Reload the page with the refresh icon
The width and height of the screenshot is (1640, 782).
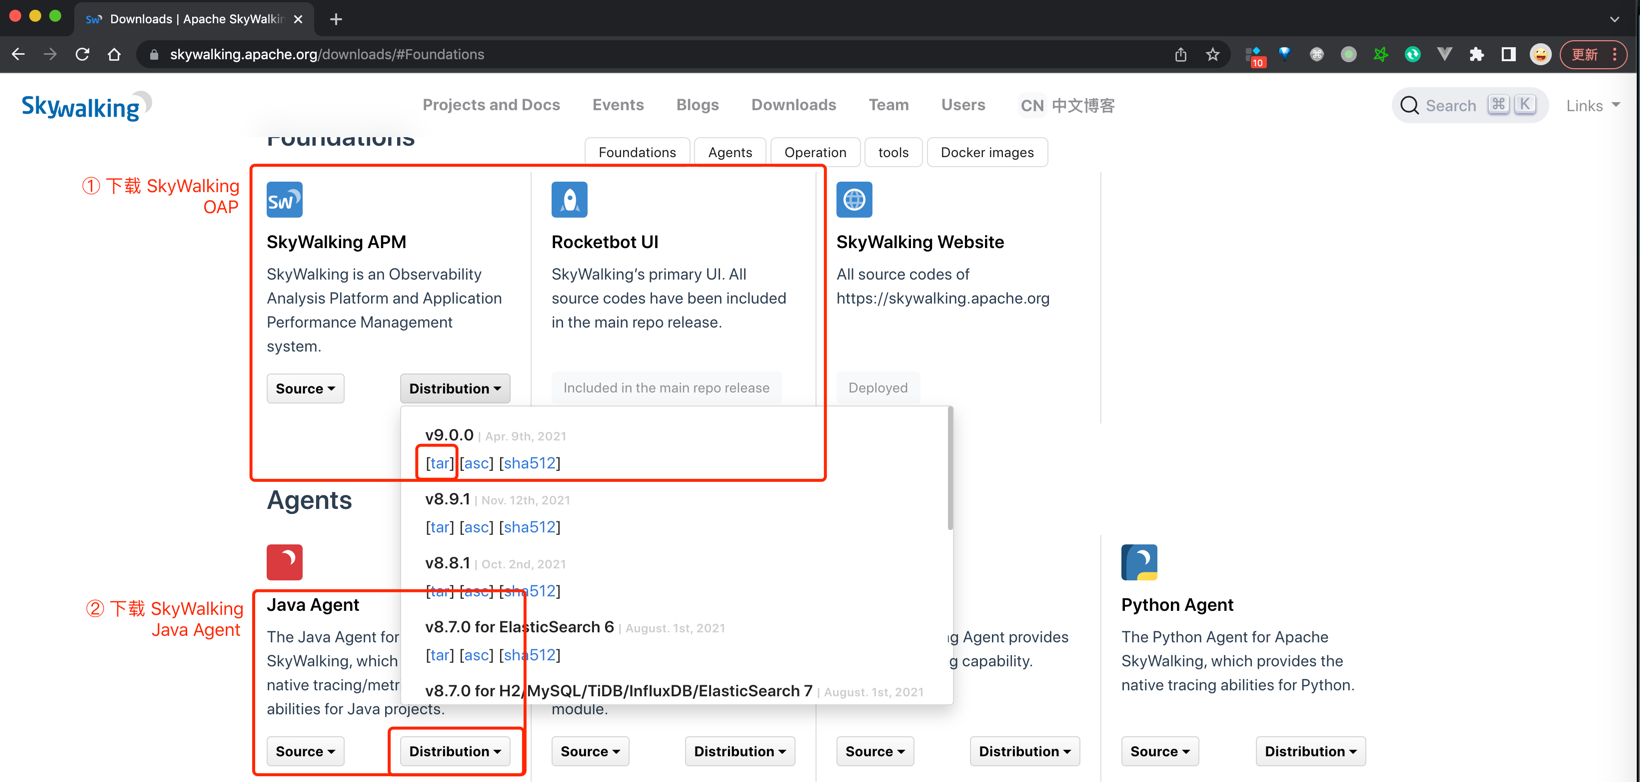pyautogui.click(x=82, y=54)
